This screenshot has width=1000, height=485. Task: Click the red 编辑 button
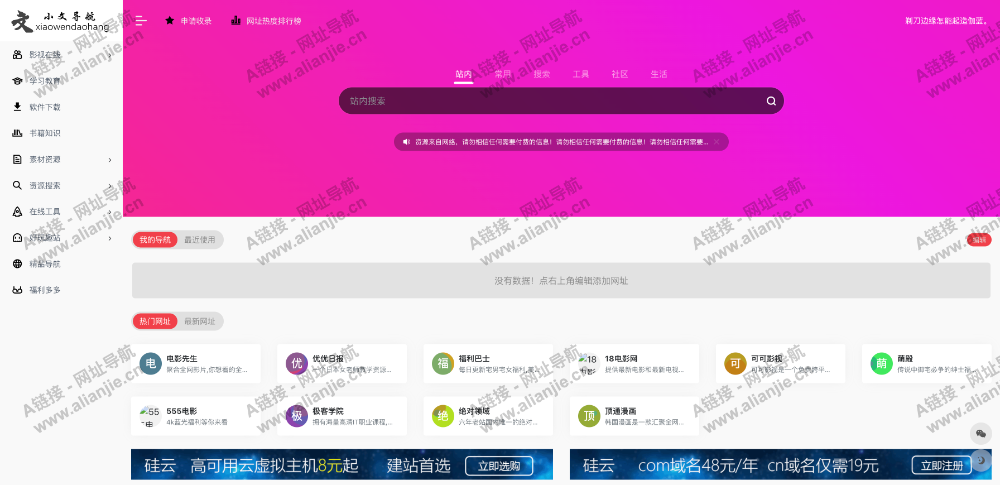[x=979, y=240]
